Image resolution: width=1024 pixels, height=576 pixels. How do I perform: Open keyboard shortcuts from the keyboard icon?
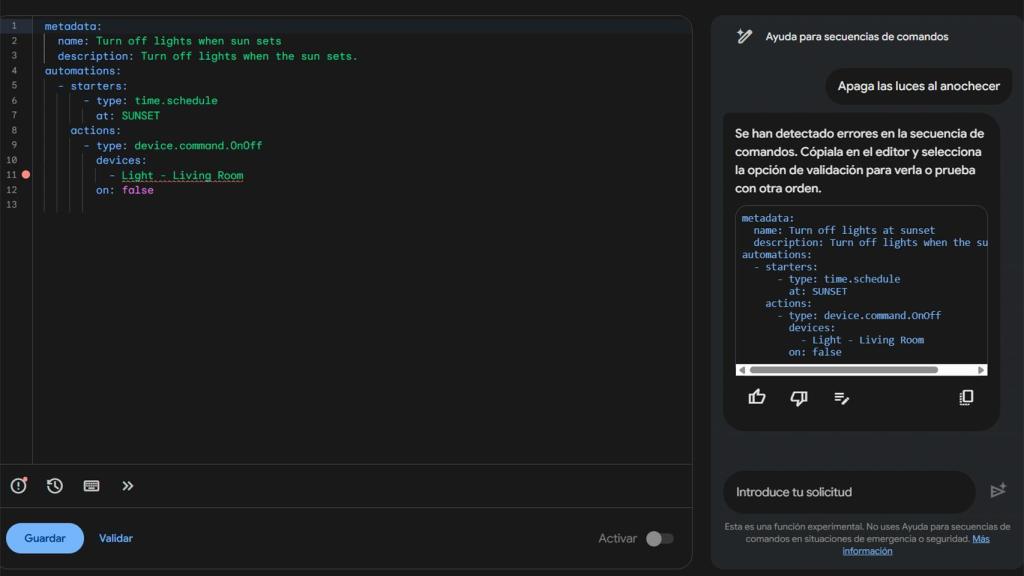91,486
